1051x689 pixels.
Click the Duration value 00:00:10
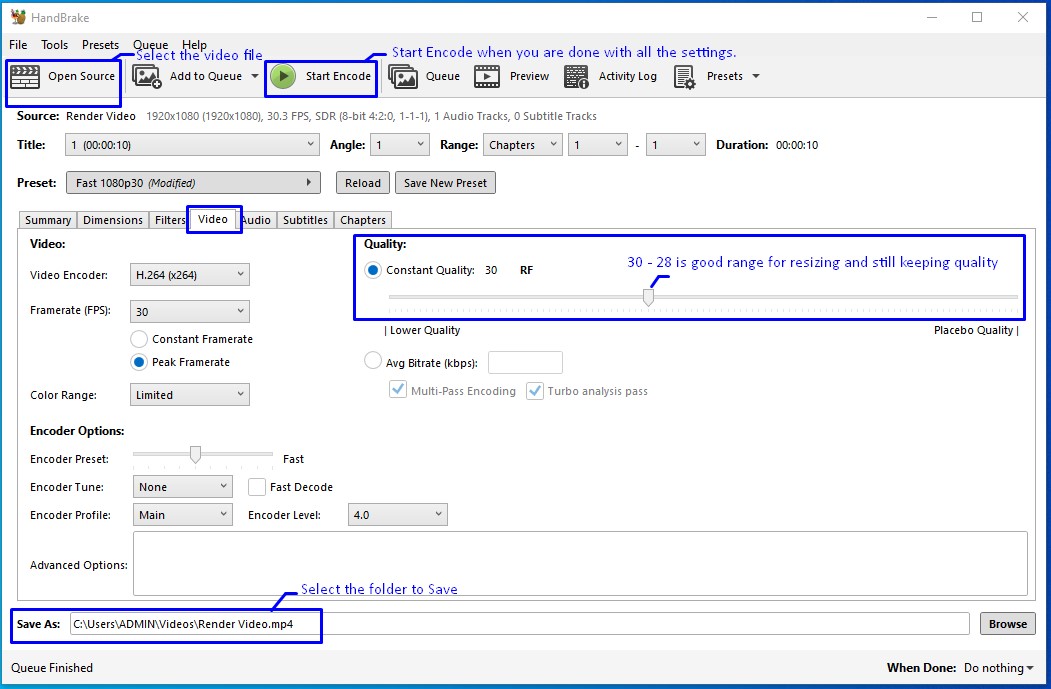coord(797,145)
